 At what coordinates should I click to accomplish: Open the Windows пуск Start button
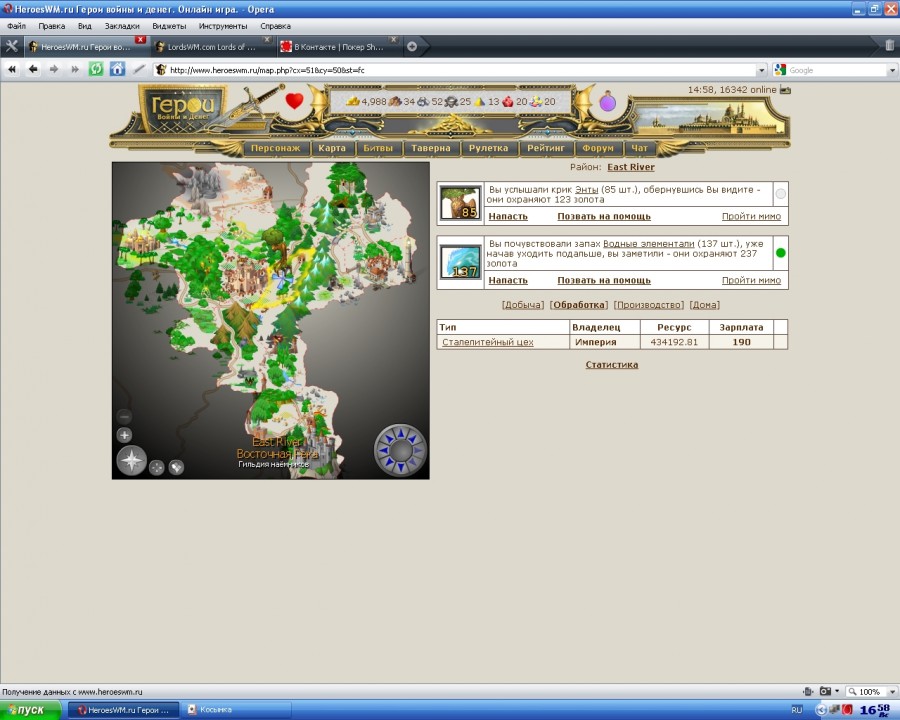[x=30, y=710]
